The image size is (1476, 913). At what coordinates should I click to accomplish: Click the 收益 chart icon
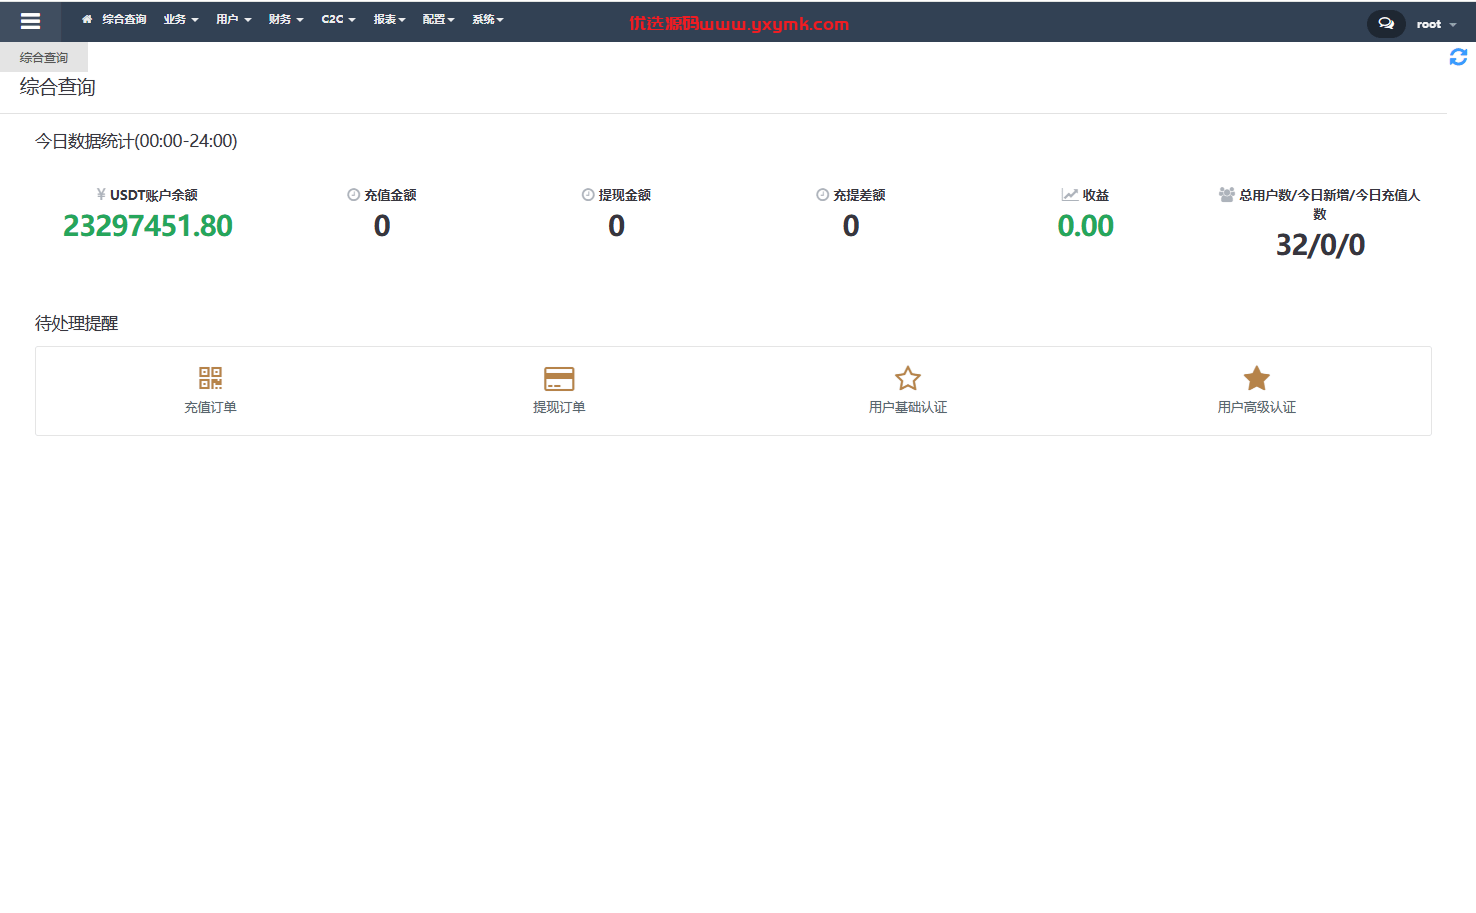1070,194
